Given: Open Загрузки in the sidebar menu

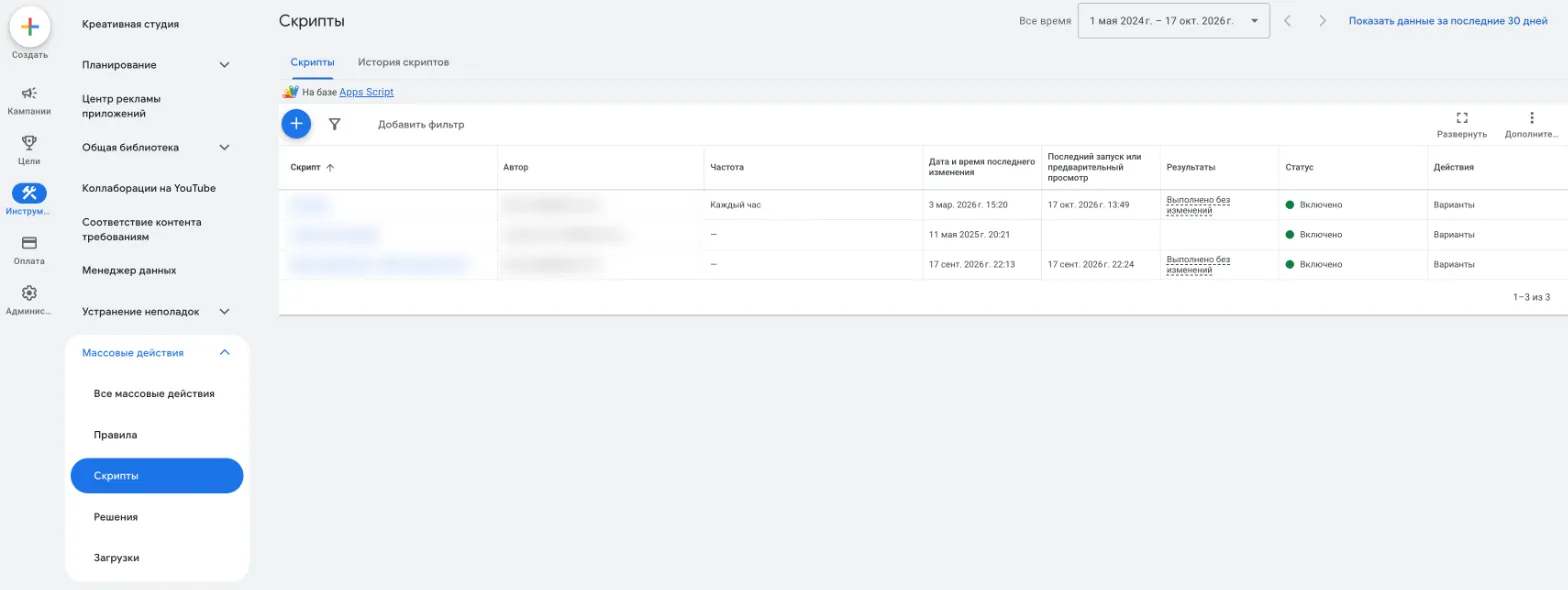Looking at the screenshot, I should (x=116, y=558).
